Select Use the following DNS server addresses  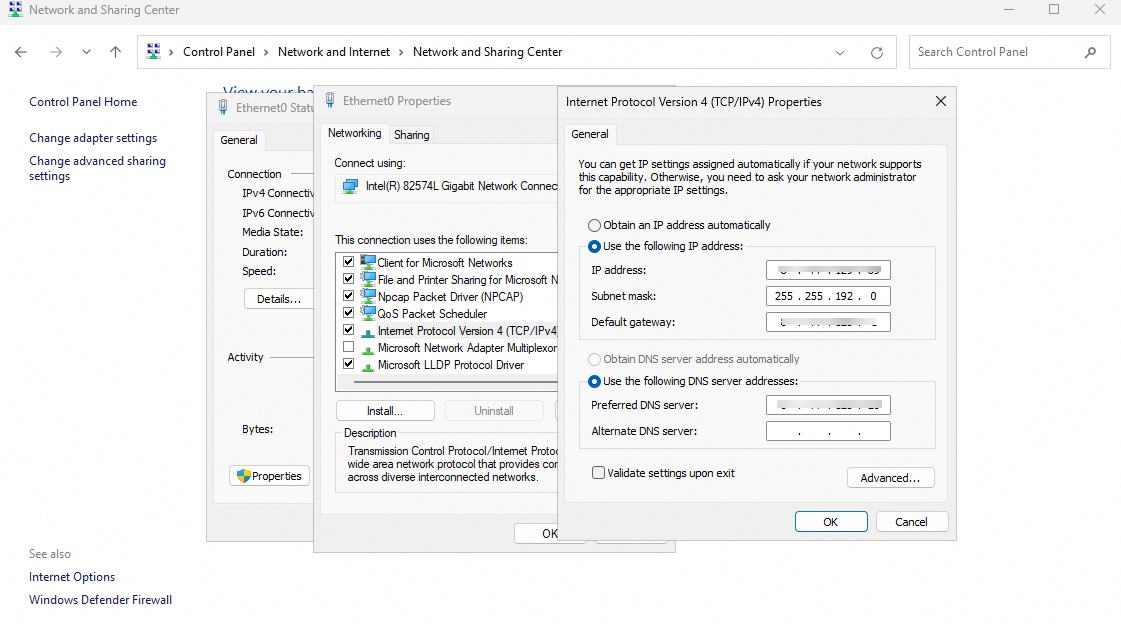tap(594, 382)
